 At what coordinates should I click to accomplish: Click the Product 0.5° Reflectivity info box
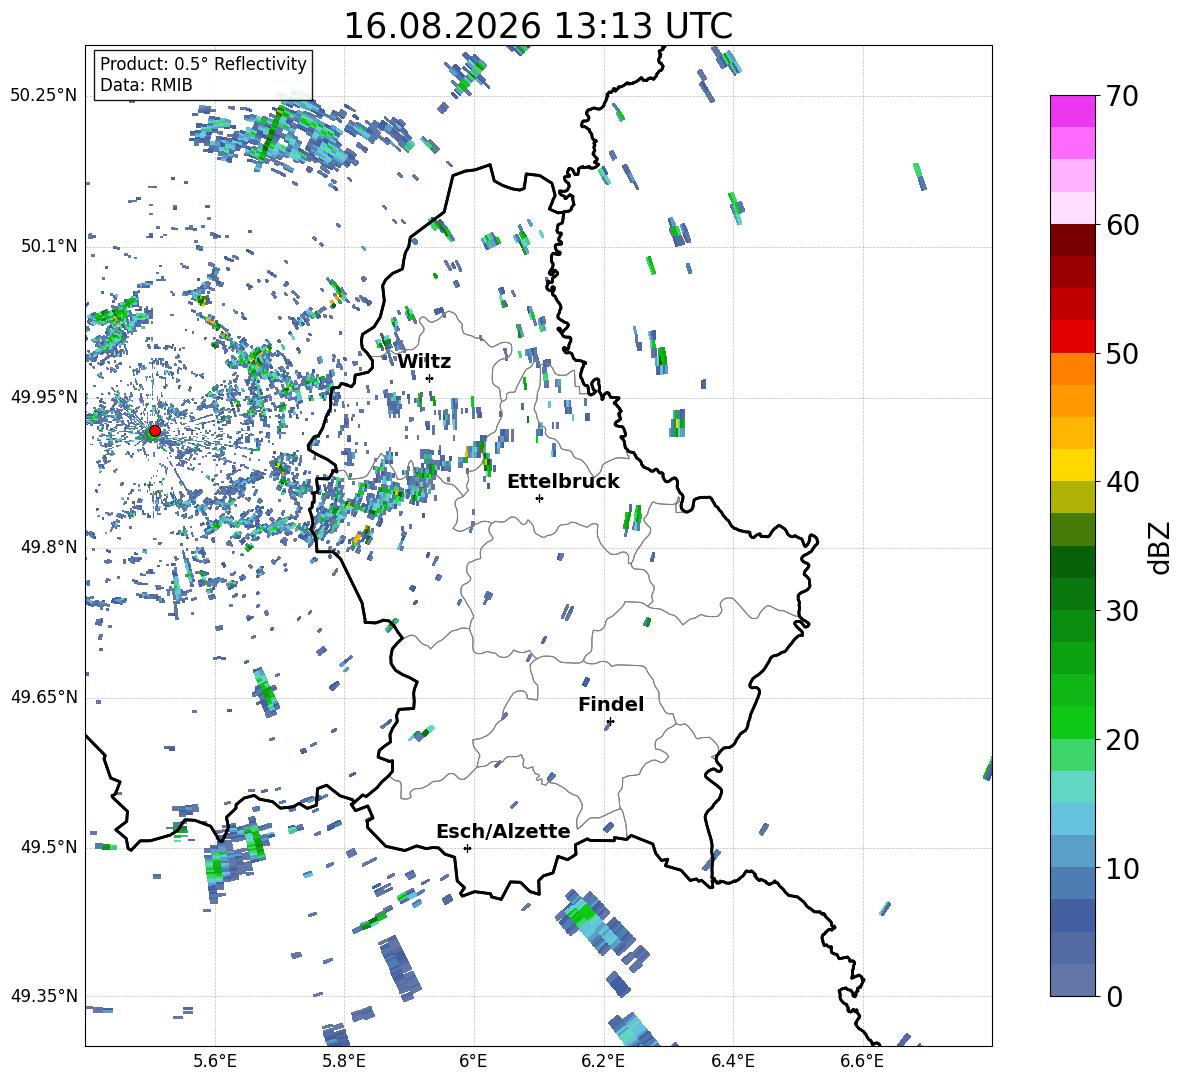click(x=203, y=74)
